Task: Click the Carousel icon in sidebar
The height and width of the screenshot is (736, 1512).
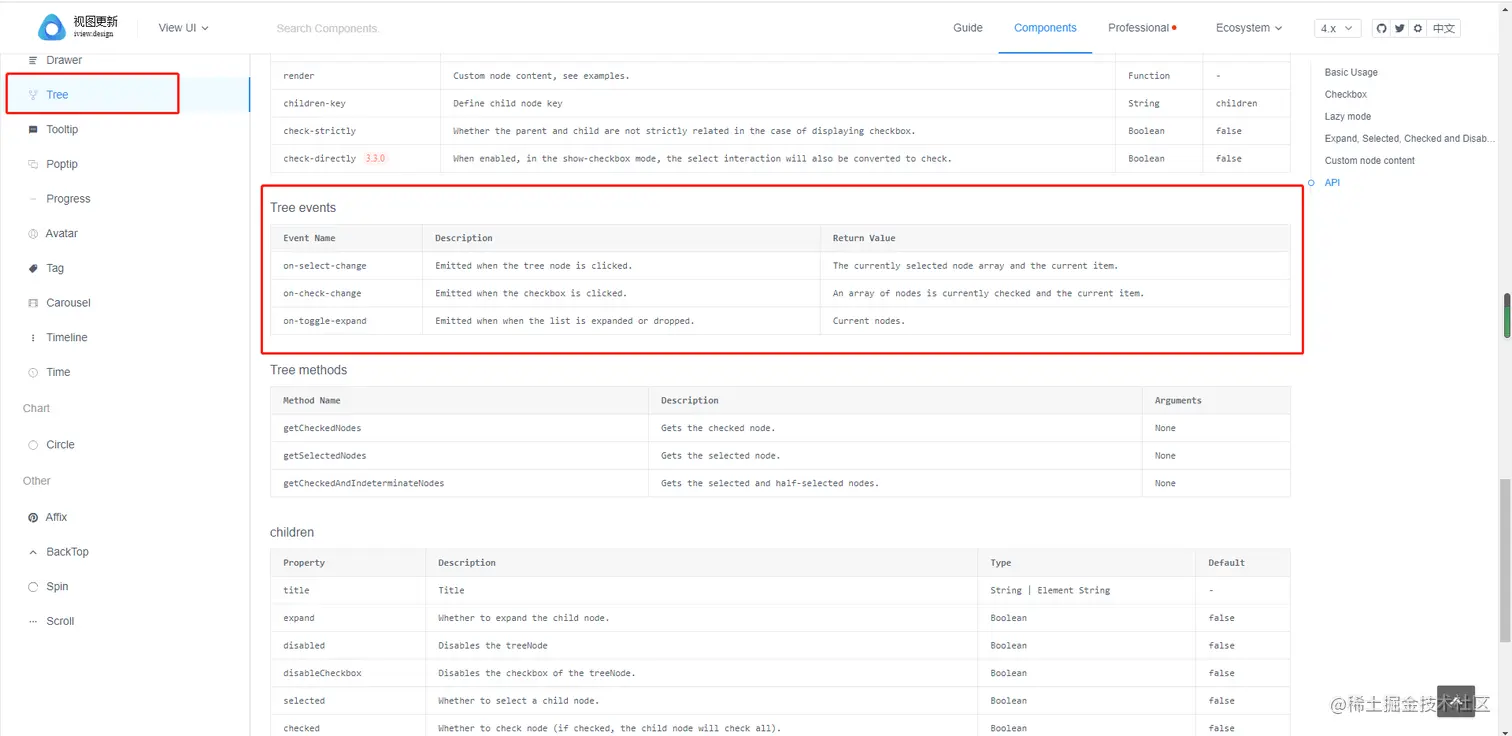Action: (x=33, y=303)
